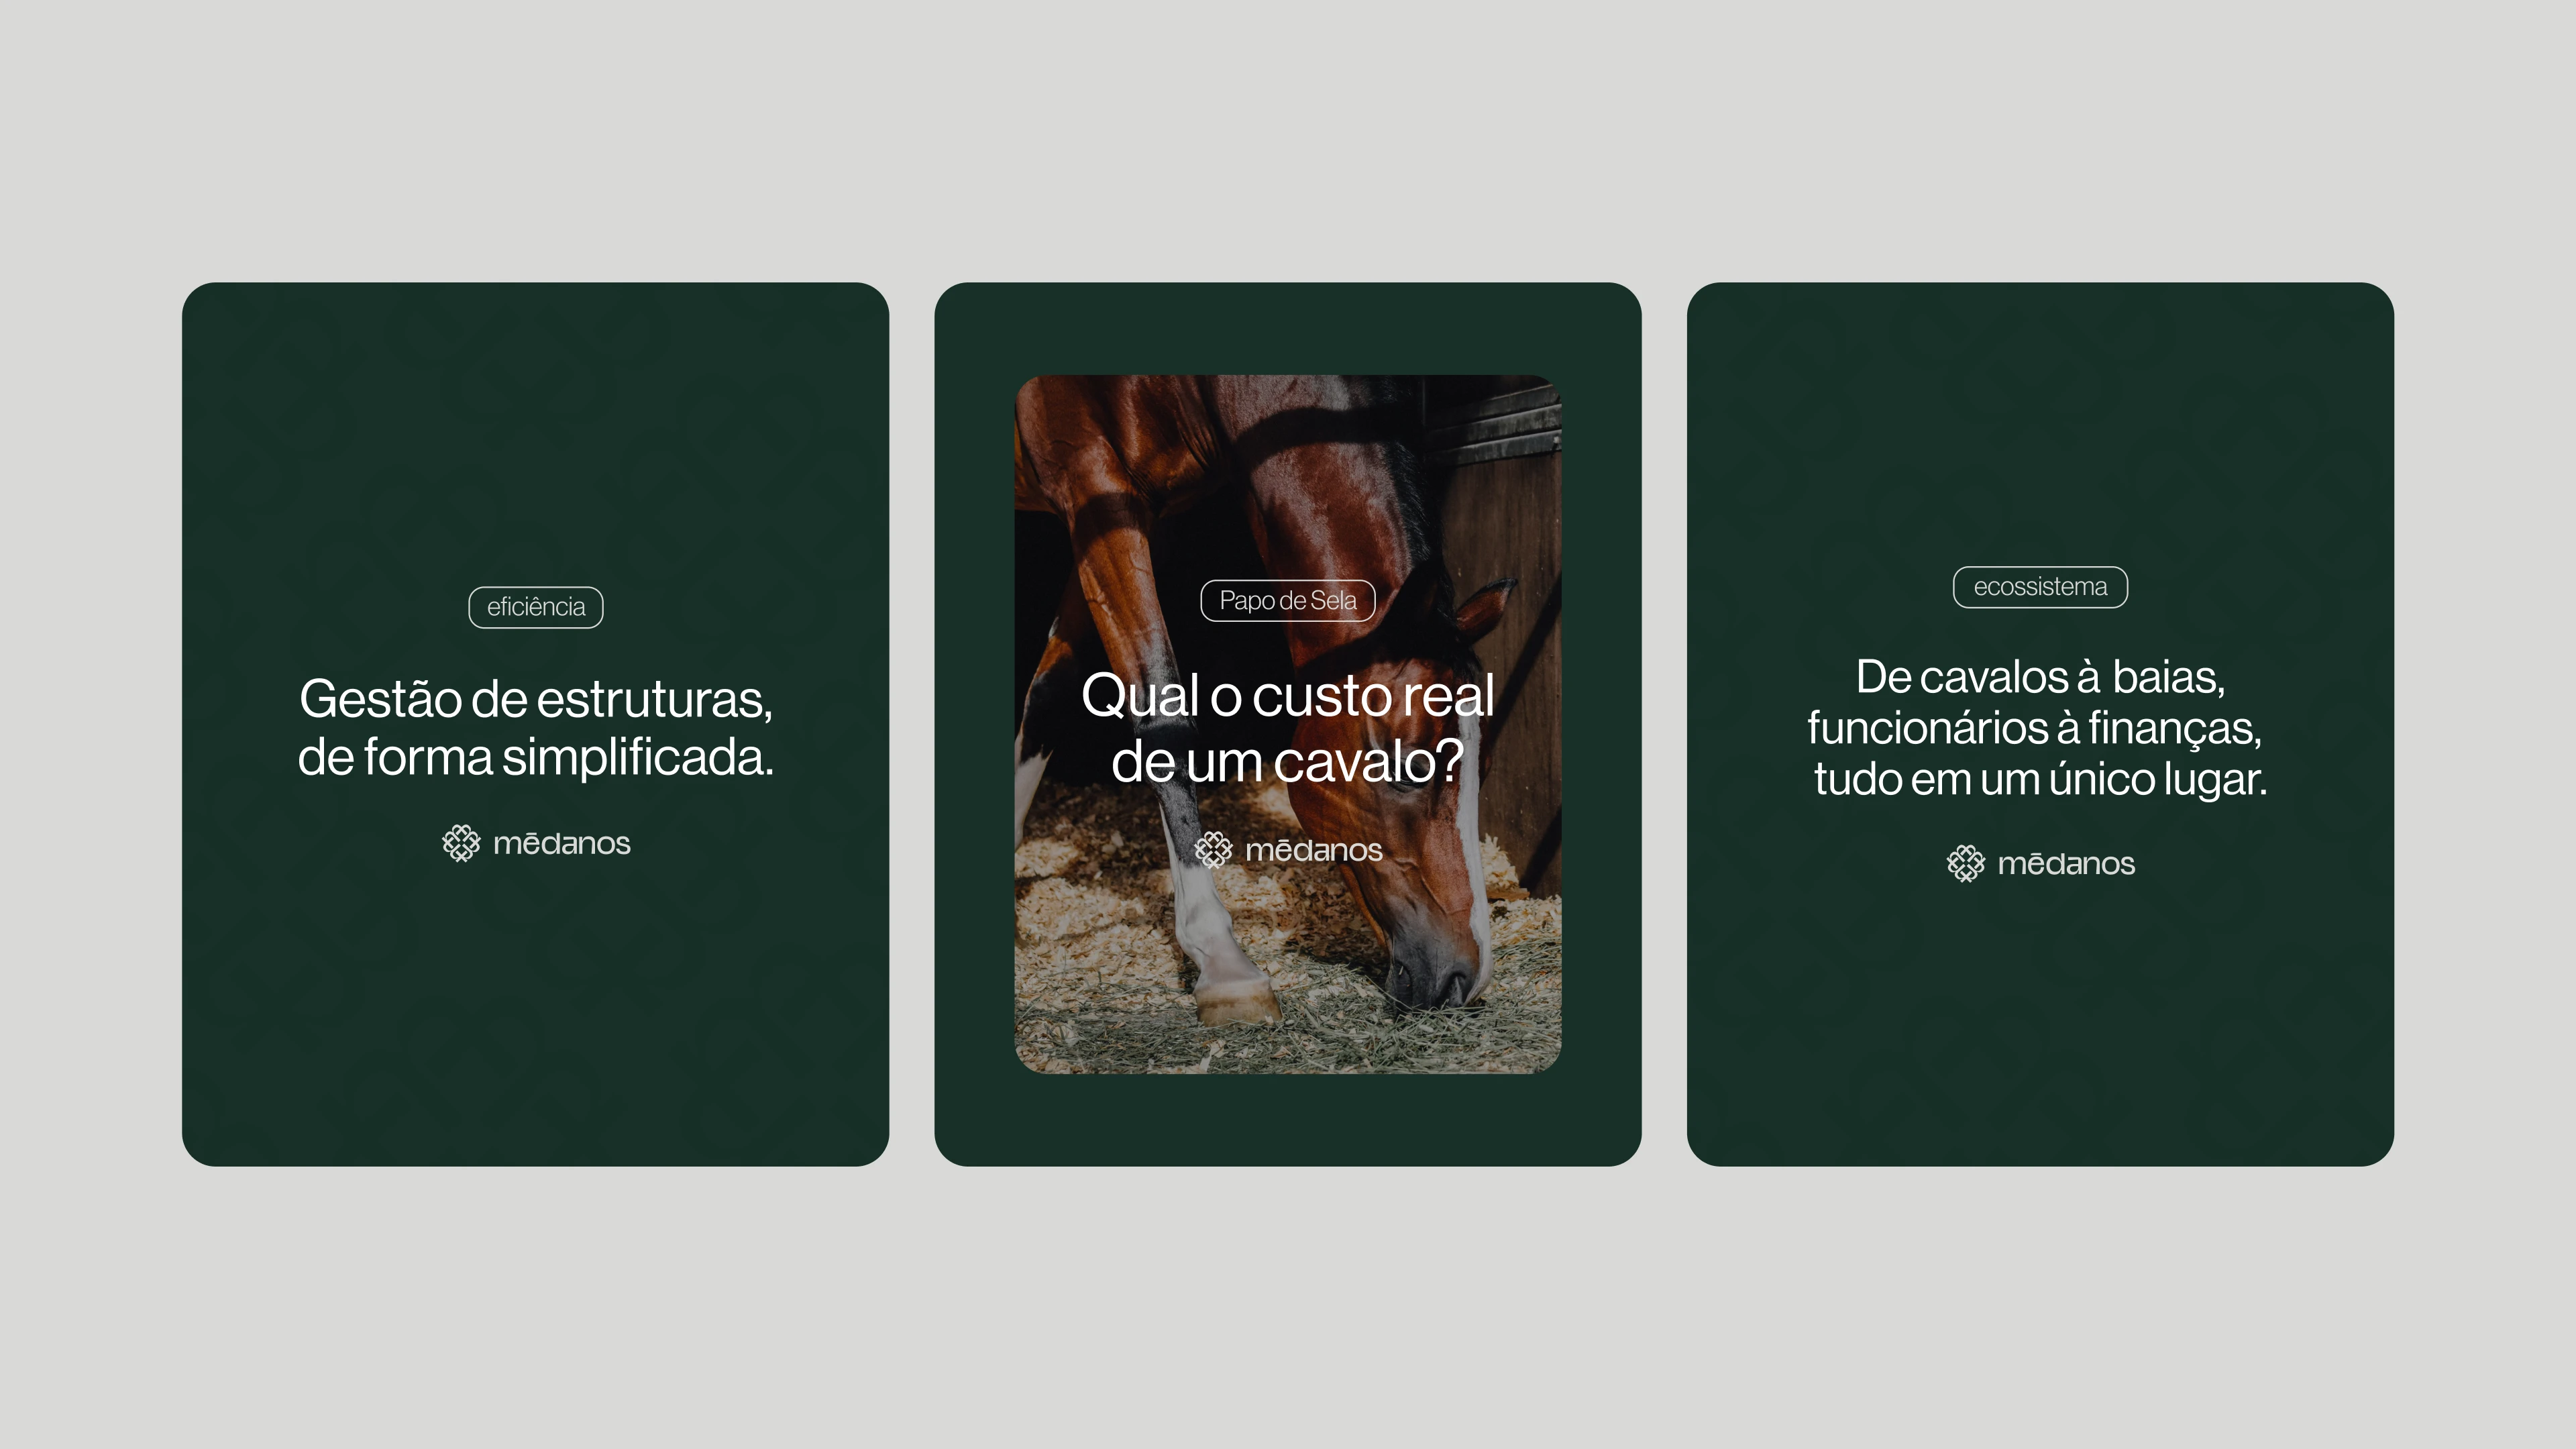Select the headline 'Gestão de estruturas,'
Screen dimensions: 2576x1449
pyautogui.click(x=536, y=699)
